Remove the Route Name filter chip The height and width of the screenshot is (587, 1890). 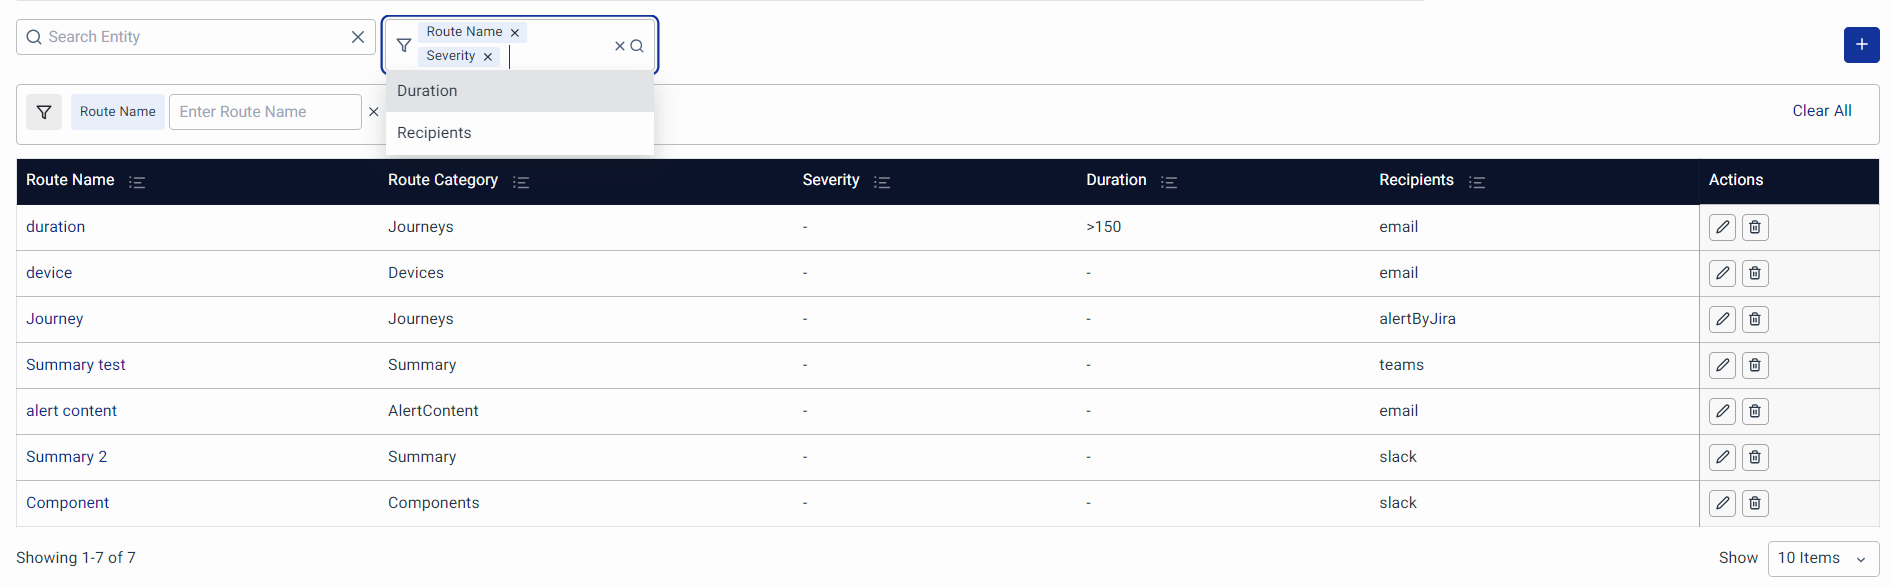(x=515, y=33)
